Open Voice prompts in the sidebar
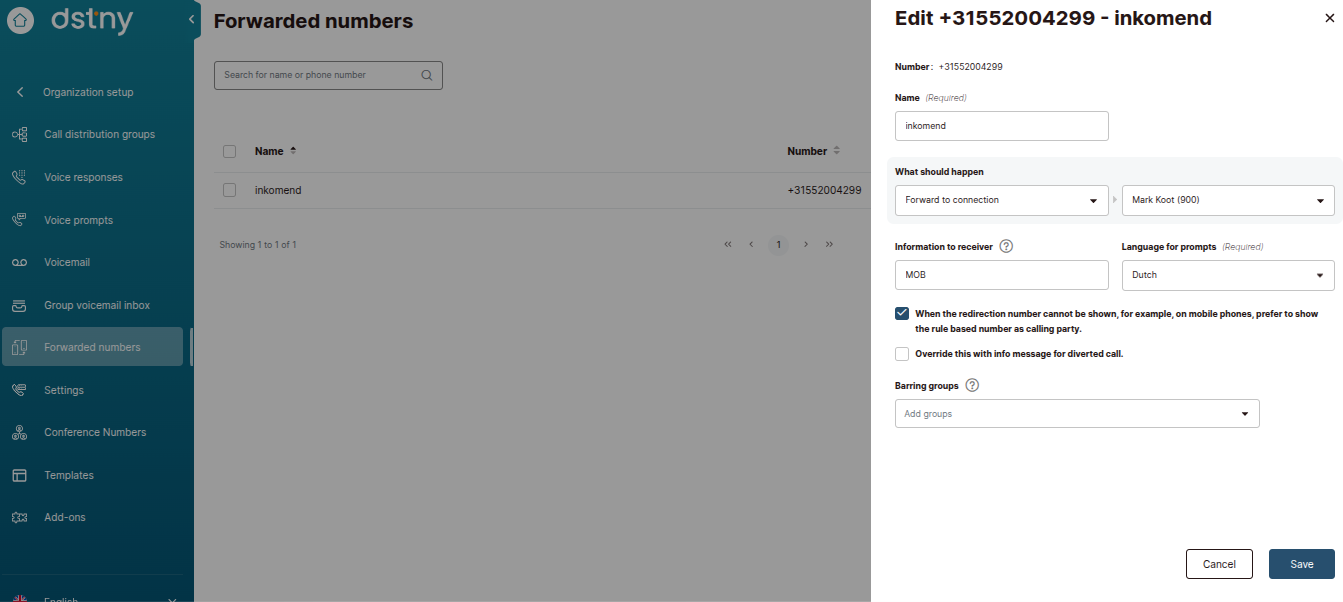Viewport: 1343px width, 602px height. [x=78, y=220]
